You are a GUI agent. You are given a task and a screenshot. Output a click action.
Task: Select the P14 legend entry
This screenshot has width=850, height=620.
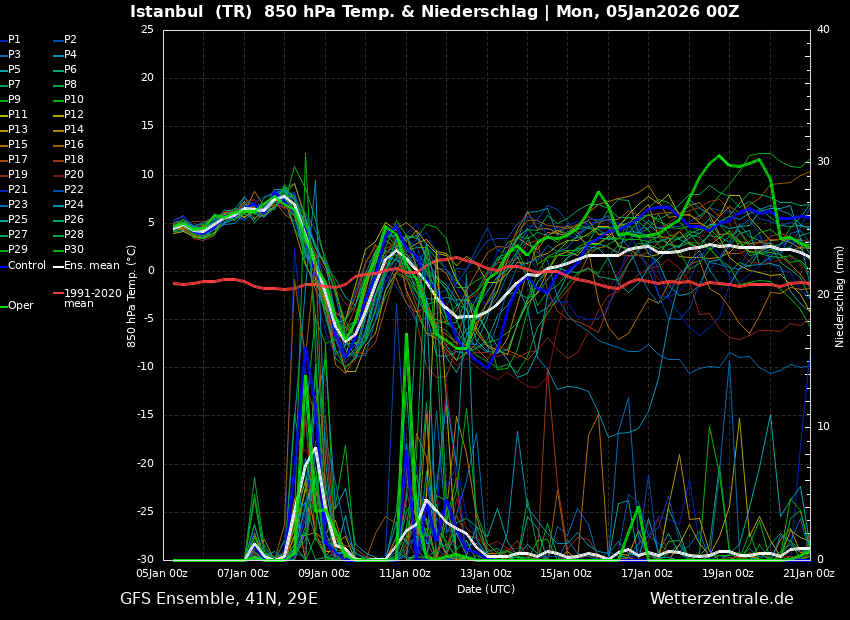click(74, 130)
